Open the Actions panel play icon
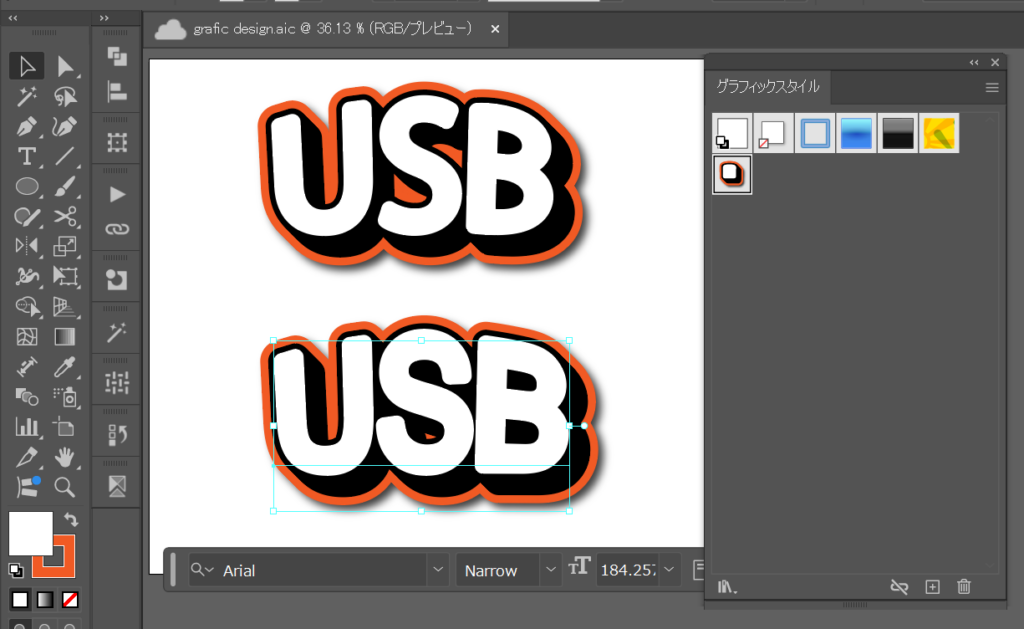Image resolution: width=1024 pixels, height=629 pixels. 117,195
